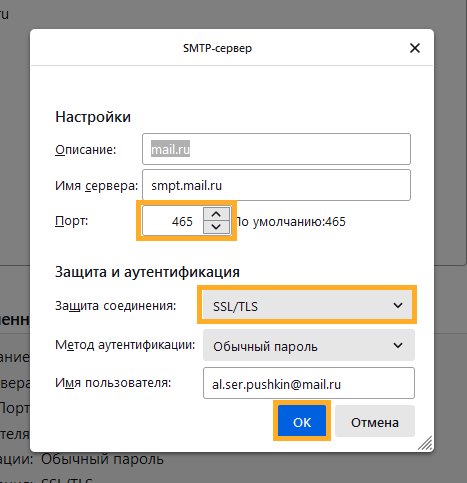The image size is (467, 483).
Task: Click the 'Защита и аутентификация' heading
Action: (147, 272)
